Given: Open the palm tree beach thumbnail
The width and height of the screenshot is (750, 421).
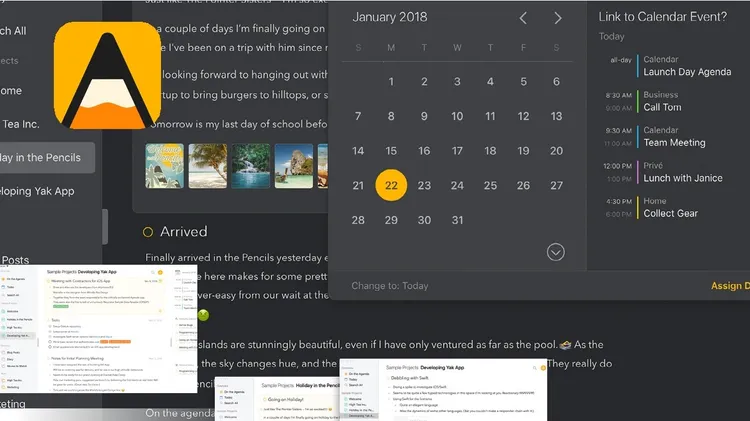Looking at the screenshot, I should (208, 166).
